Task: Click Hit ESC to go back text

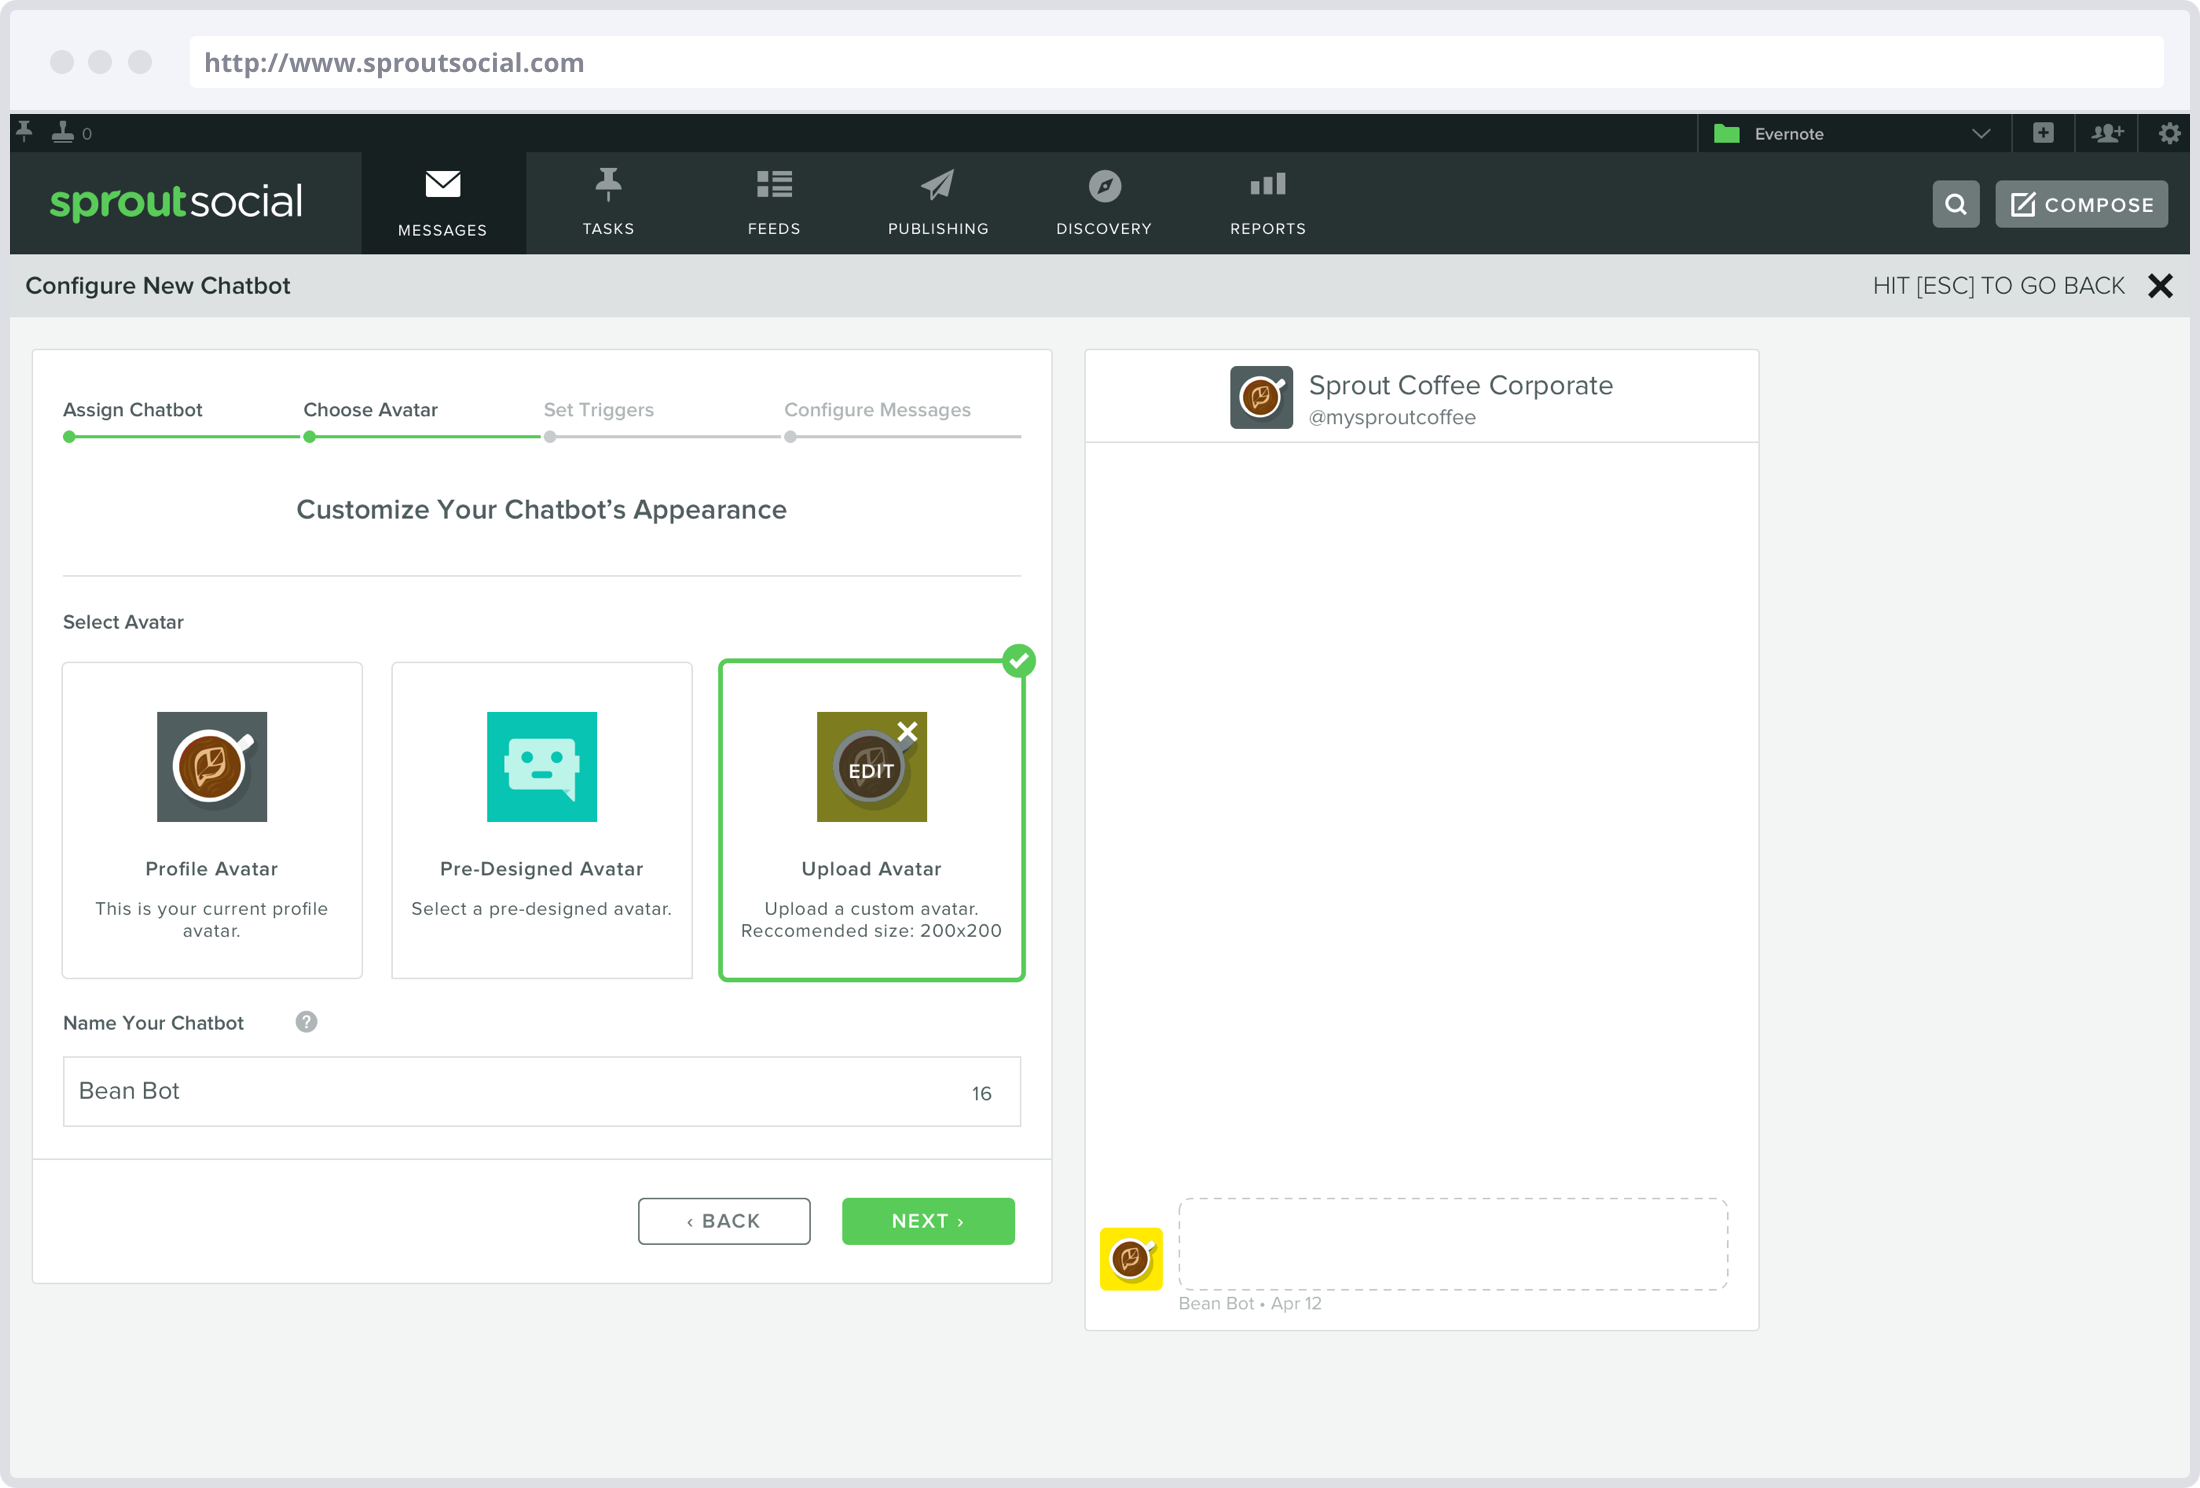Action: click(1998, 286)
